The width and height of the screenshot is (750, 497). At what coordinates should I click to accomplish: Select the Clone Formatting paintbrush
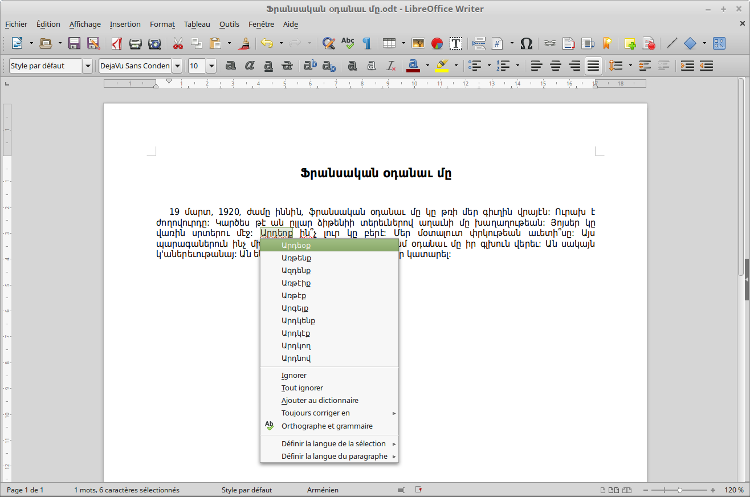tap(244, 44)
